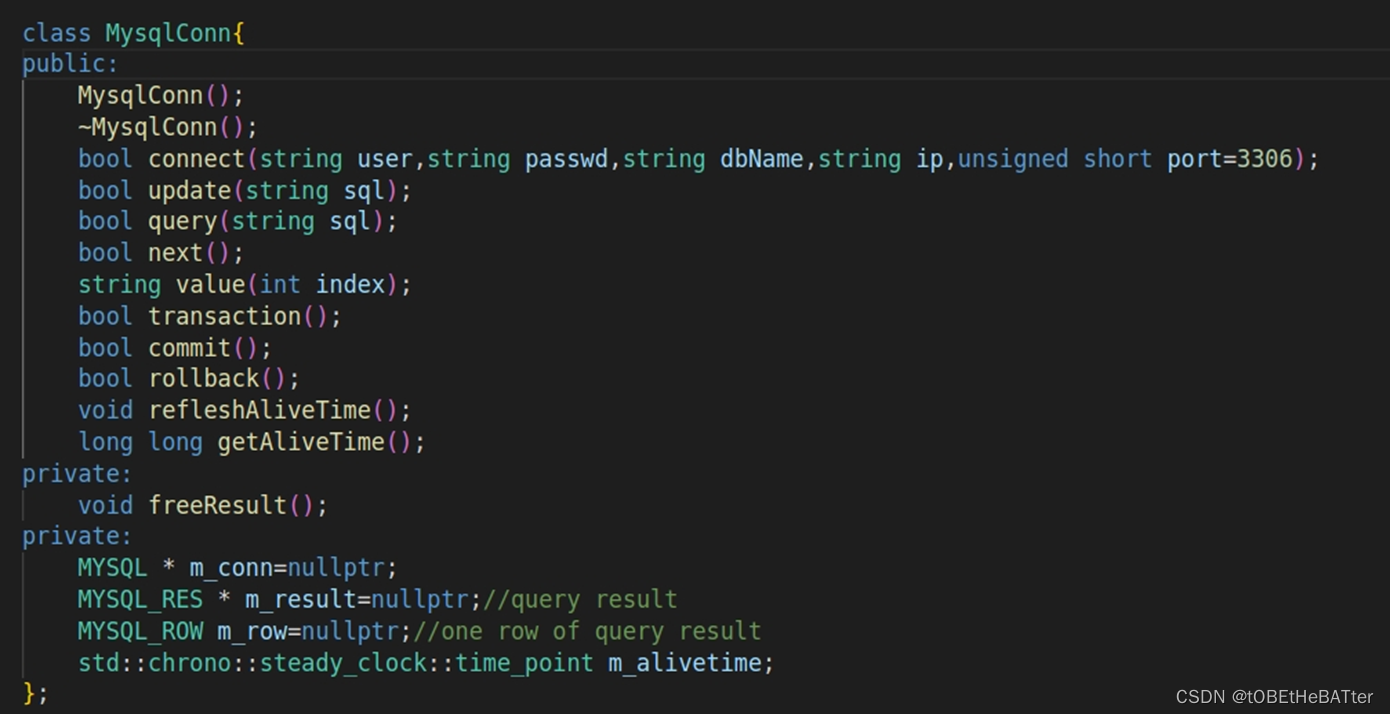
Task: Select the m_row member declaration
Action: pyautogui.click(x=230, y=630)
